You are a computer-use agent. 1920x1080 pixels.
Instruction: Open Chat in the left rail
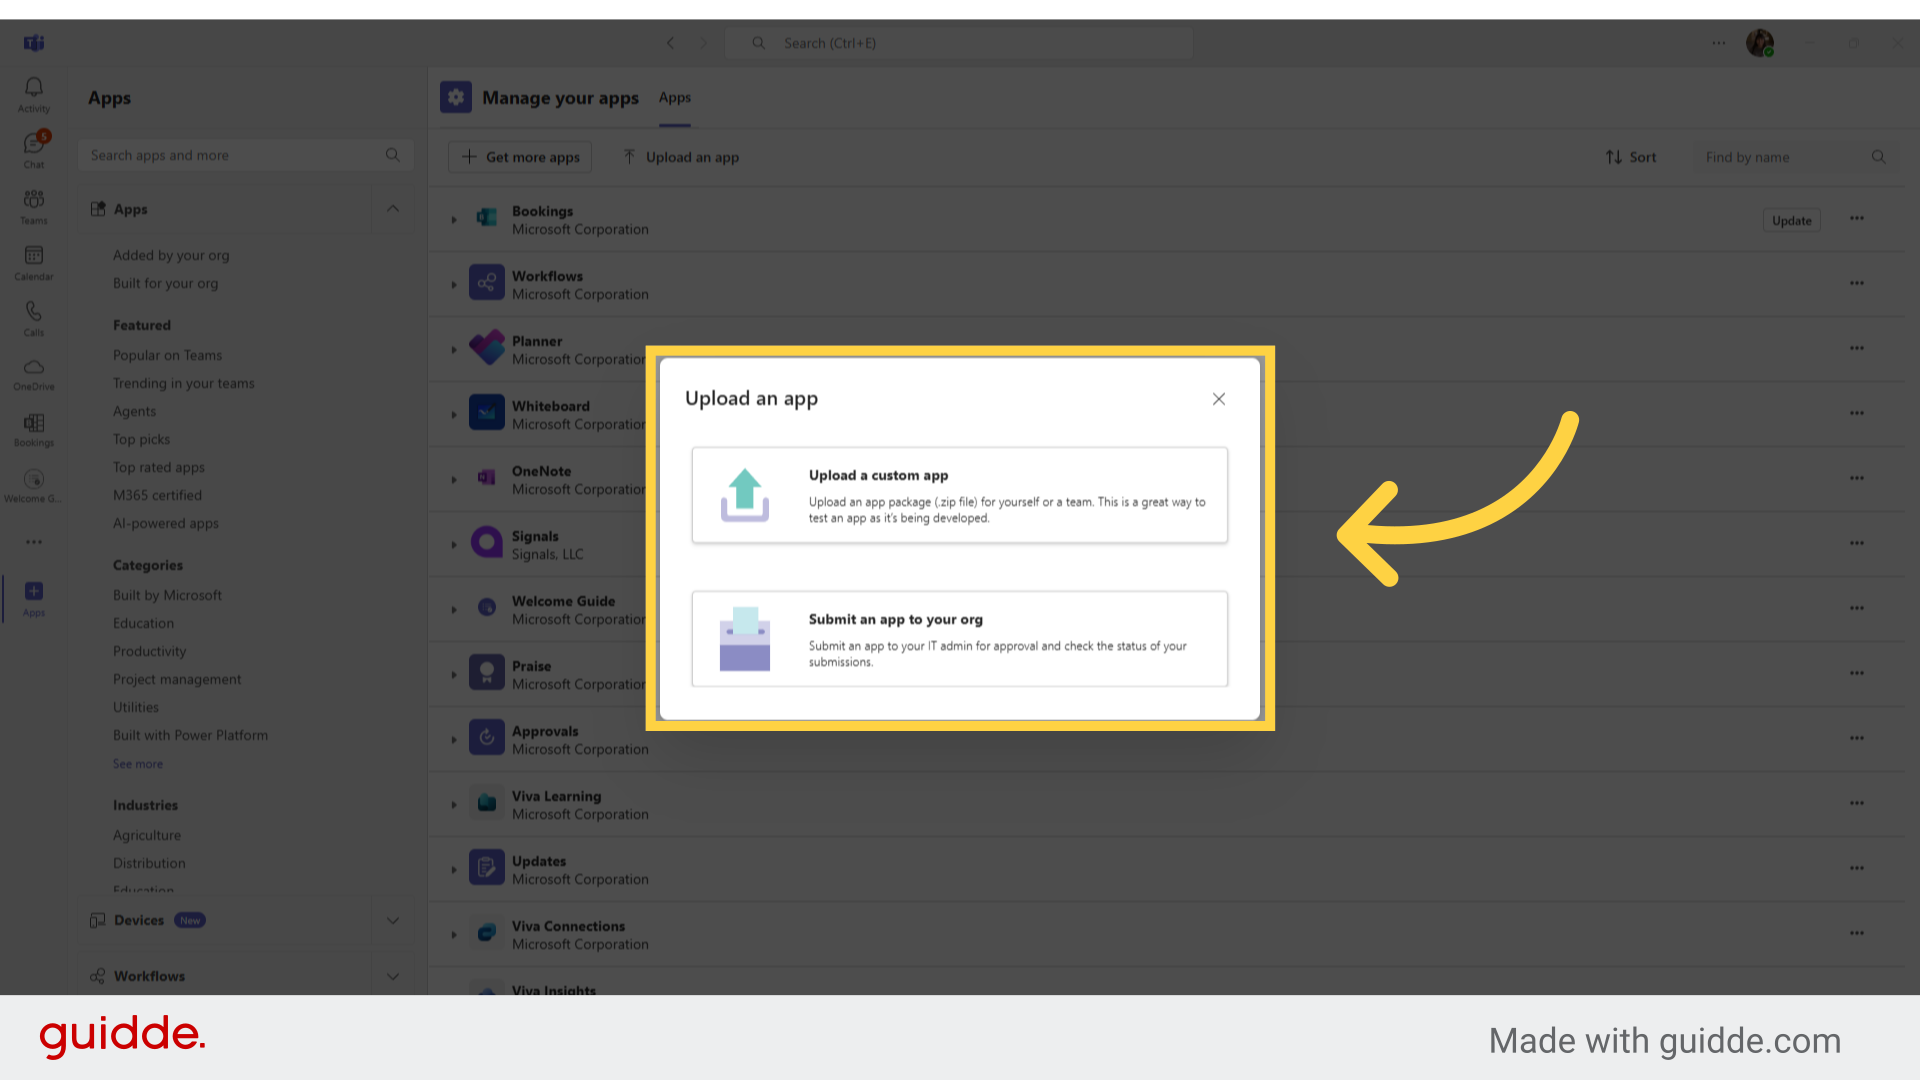[x=33, y=150]
